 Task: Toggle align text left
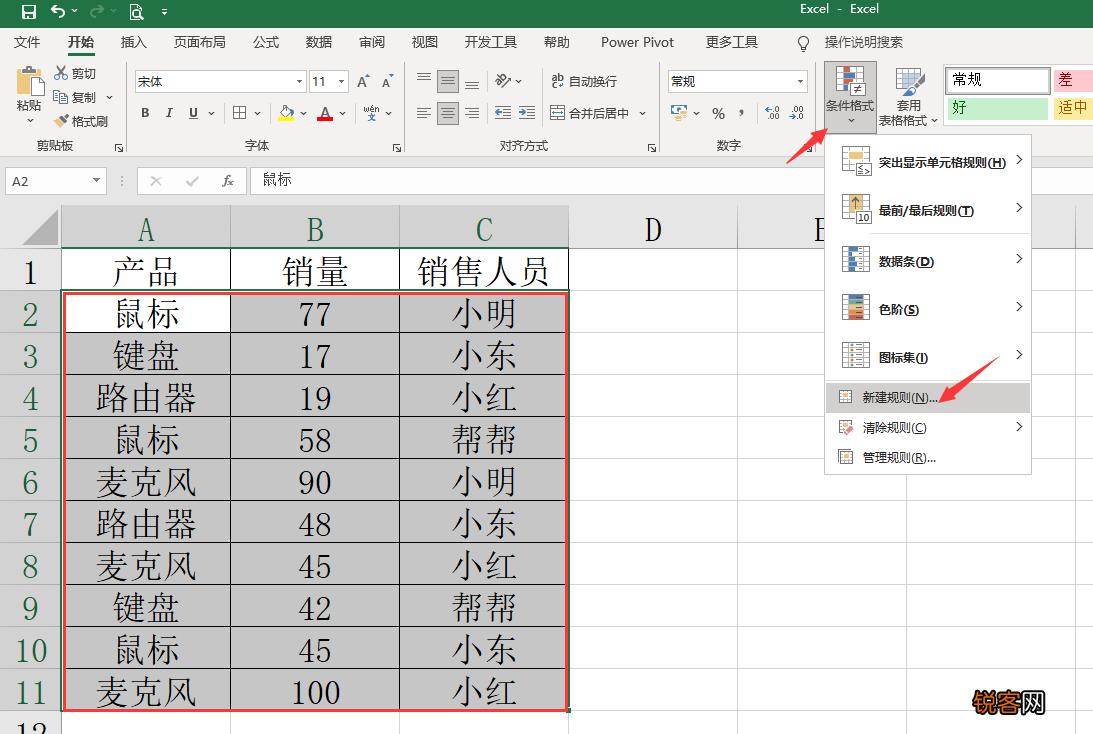[424, 113]
